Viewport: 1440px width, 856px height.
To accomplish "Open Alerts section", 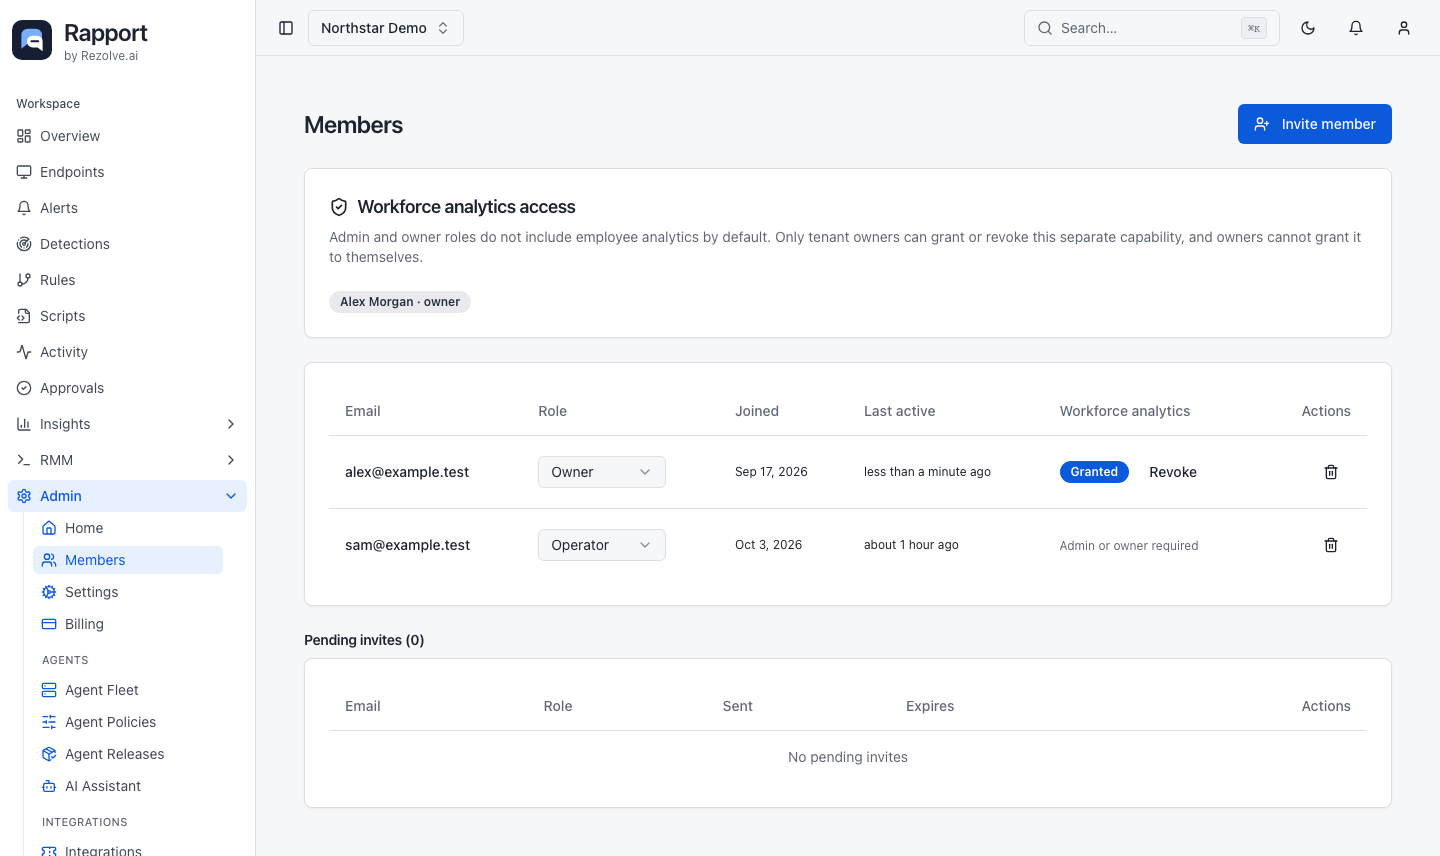I will coord(127,208).
